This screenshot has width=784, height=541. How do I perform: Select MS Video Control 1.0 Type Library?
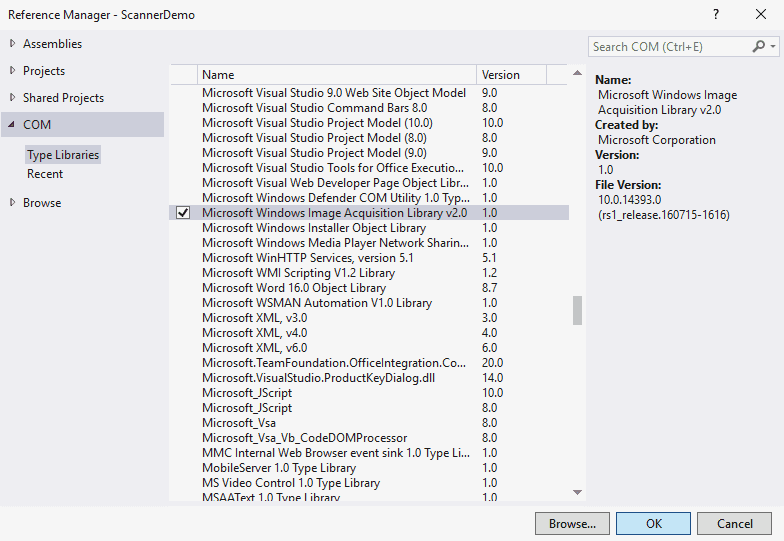369,482
